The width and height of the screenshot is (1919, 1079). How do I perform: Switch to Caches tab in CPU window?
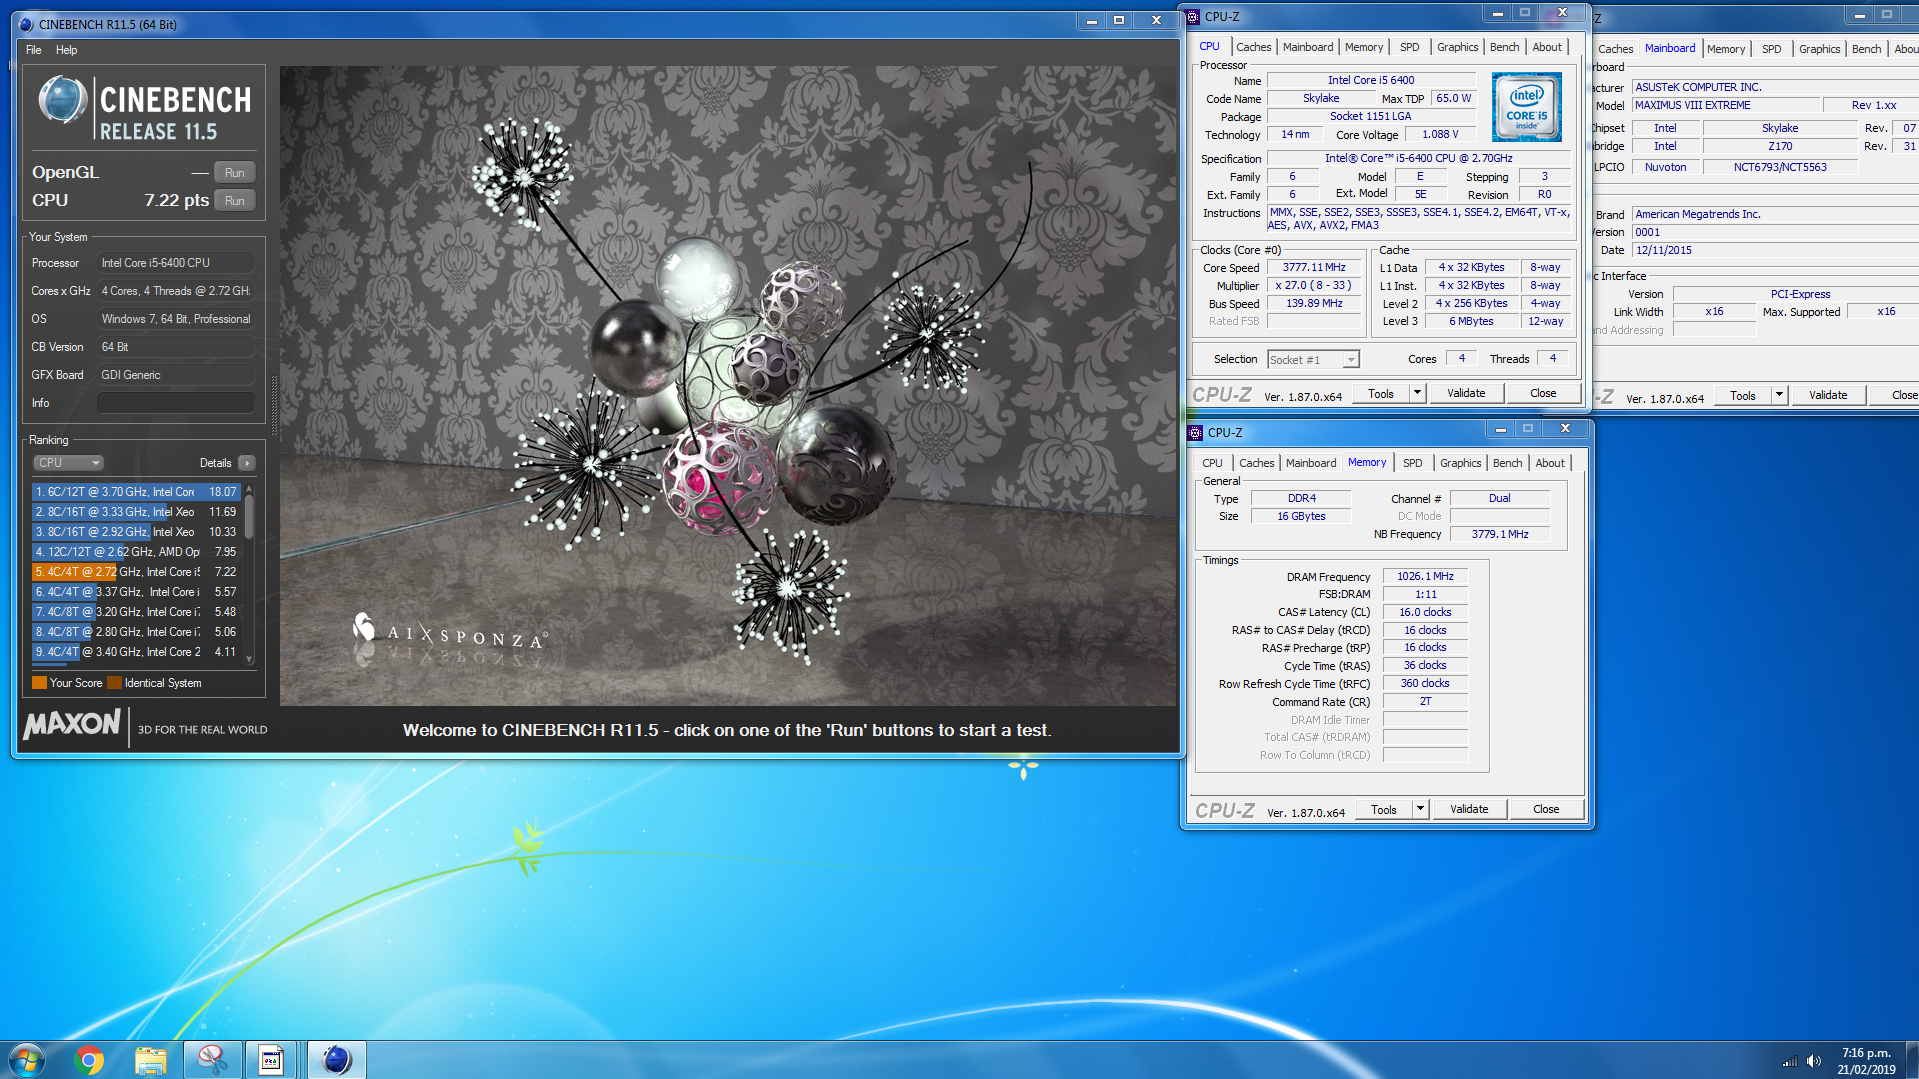tap(1253, 47)
